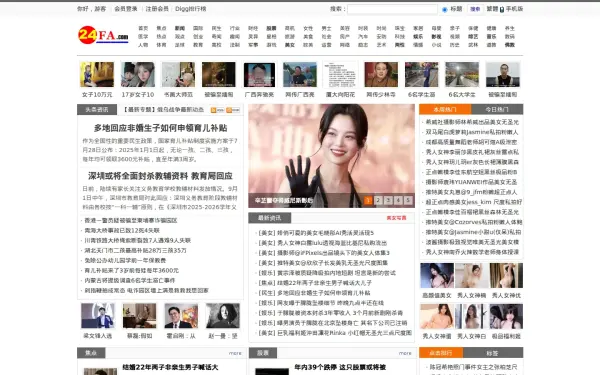Show slide 2 in the carousel
Screen dimensions: 600x375
coord(378,200)
